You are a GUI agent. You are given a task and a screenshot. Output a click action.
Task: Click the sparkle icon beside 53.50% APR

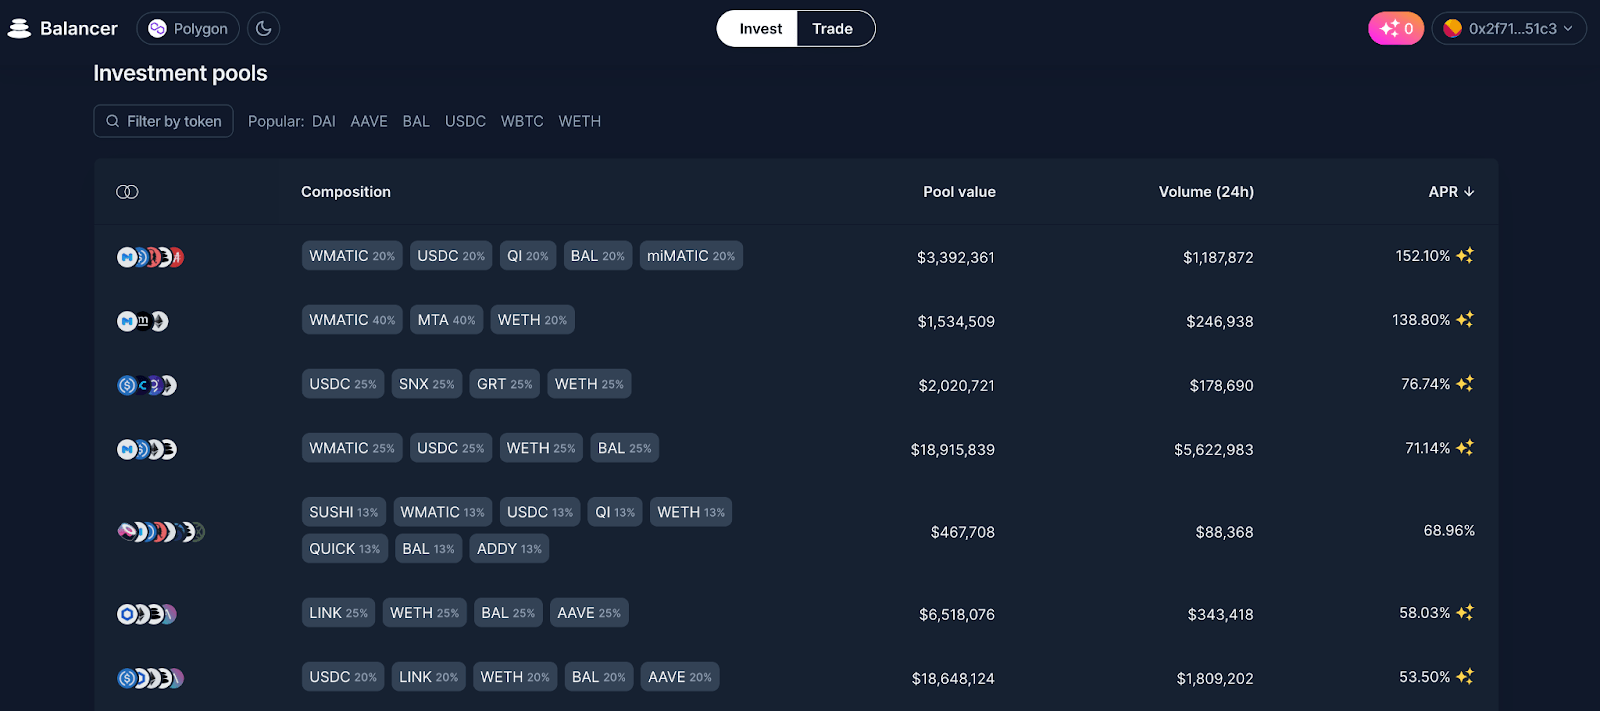point(1465,677)
